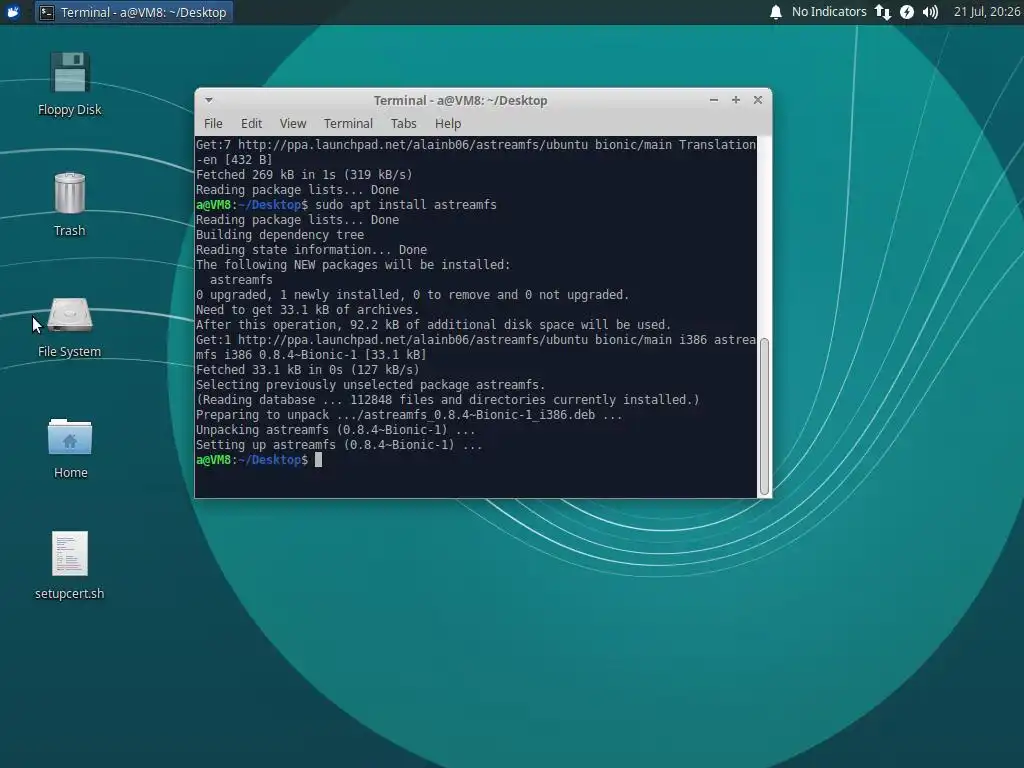Open the View menu in Terminal
This screenshot has height=768, width=1024.
coord(293,123)
